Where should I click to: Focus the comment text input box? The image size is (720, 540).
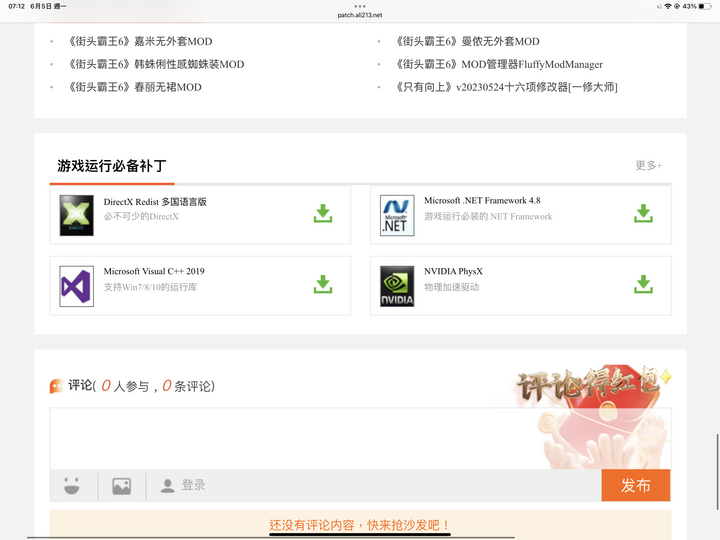point(360,439)
